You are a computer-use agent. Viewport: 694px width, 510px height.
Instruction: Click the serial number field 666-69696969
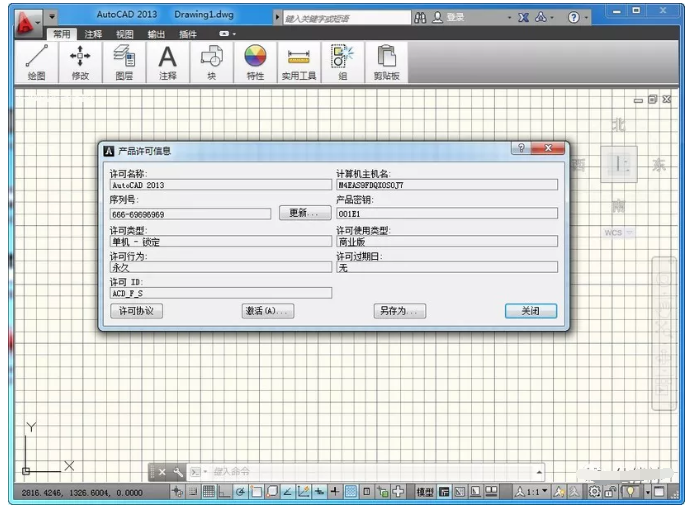[190, 214]
